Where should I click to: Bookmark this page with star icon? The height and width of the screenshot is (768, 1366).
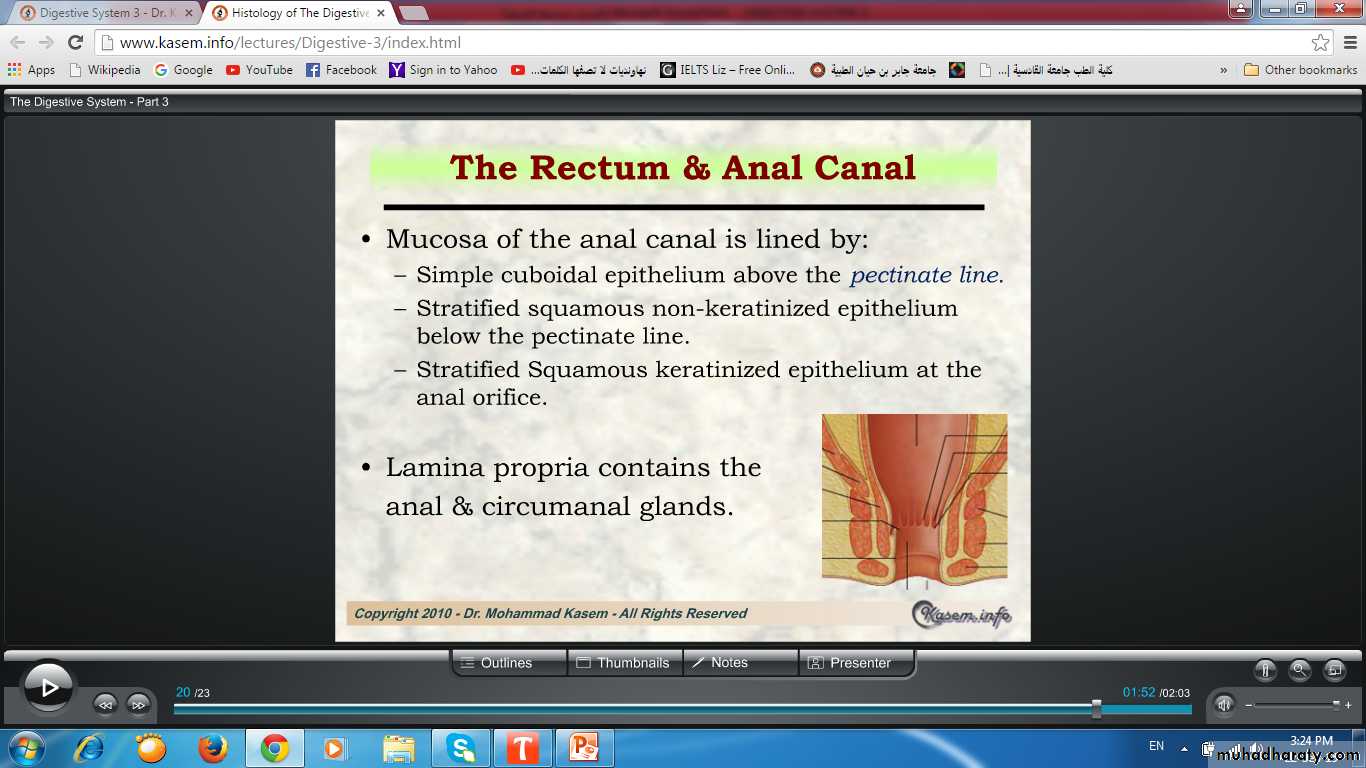[x=1320, y=43]
